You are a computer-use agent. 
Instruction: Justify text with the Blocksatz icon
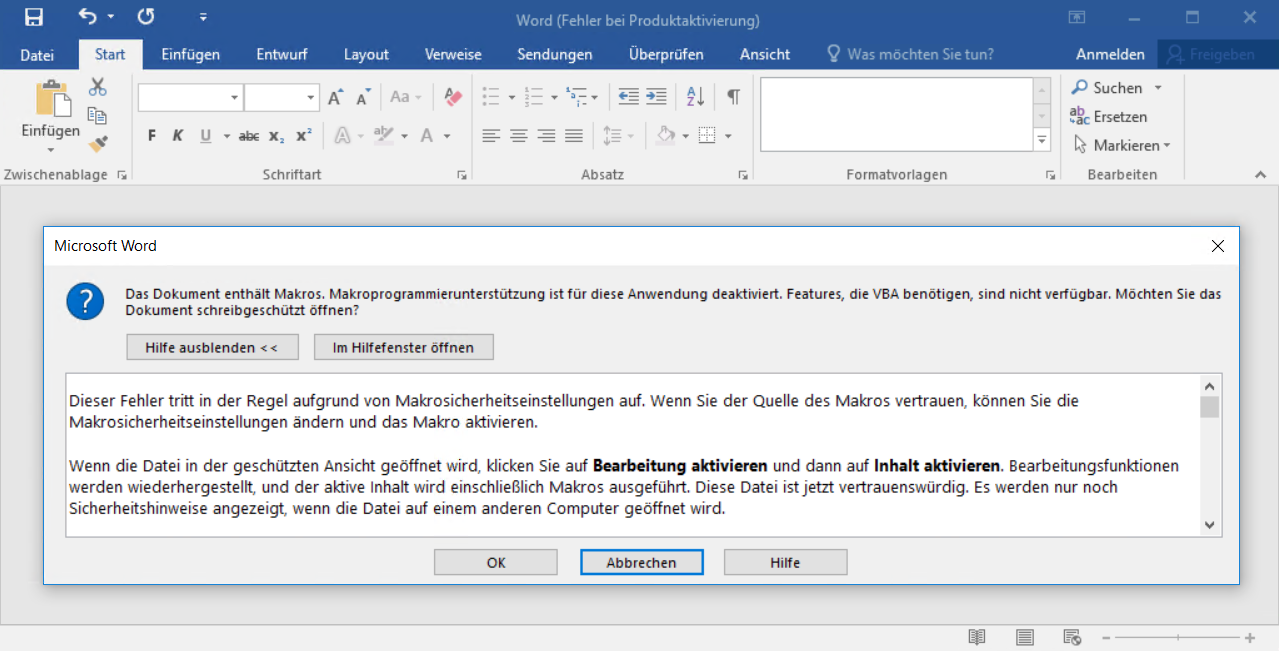click(x=574, y=136)
